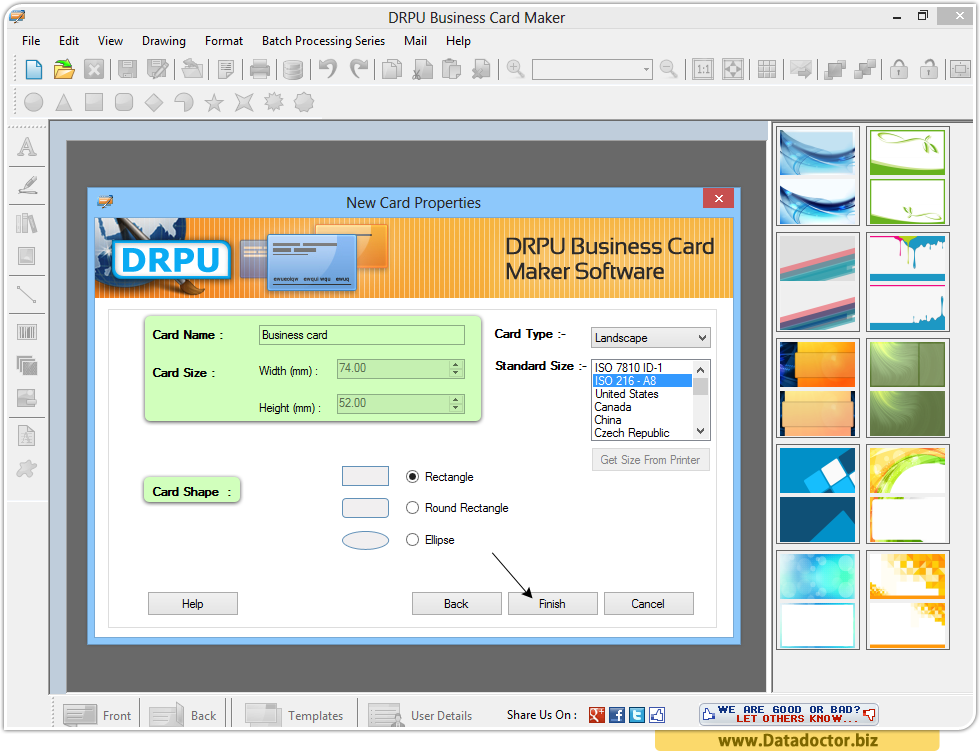Click the Height (mm) field
The width and height of the screenshot is (980, 751).
coord(400,404)
